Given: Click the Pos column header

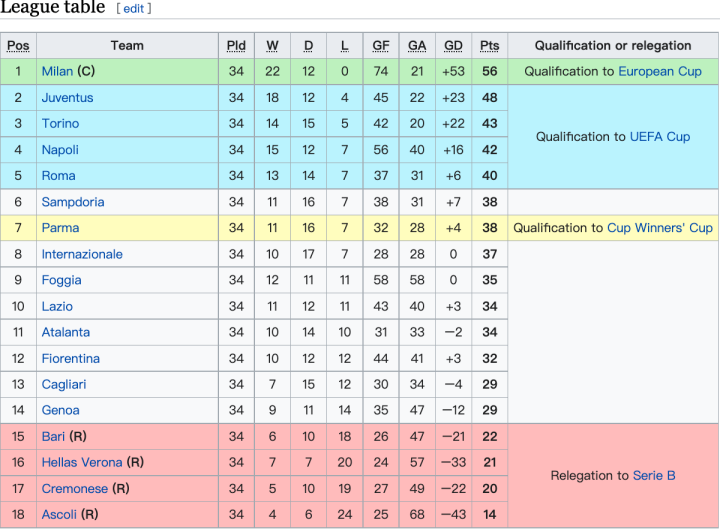Looking at the screenshot, I should (18, 46).
